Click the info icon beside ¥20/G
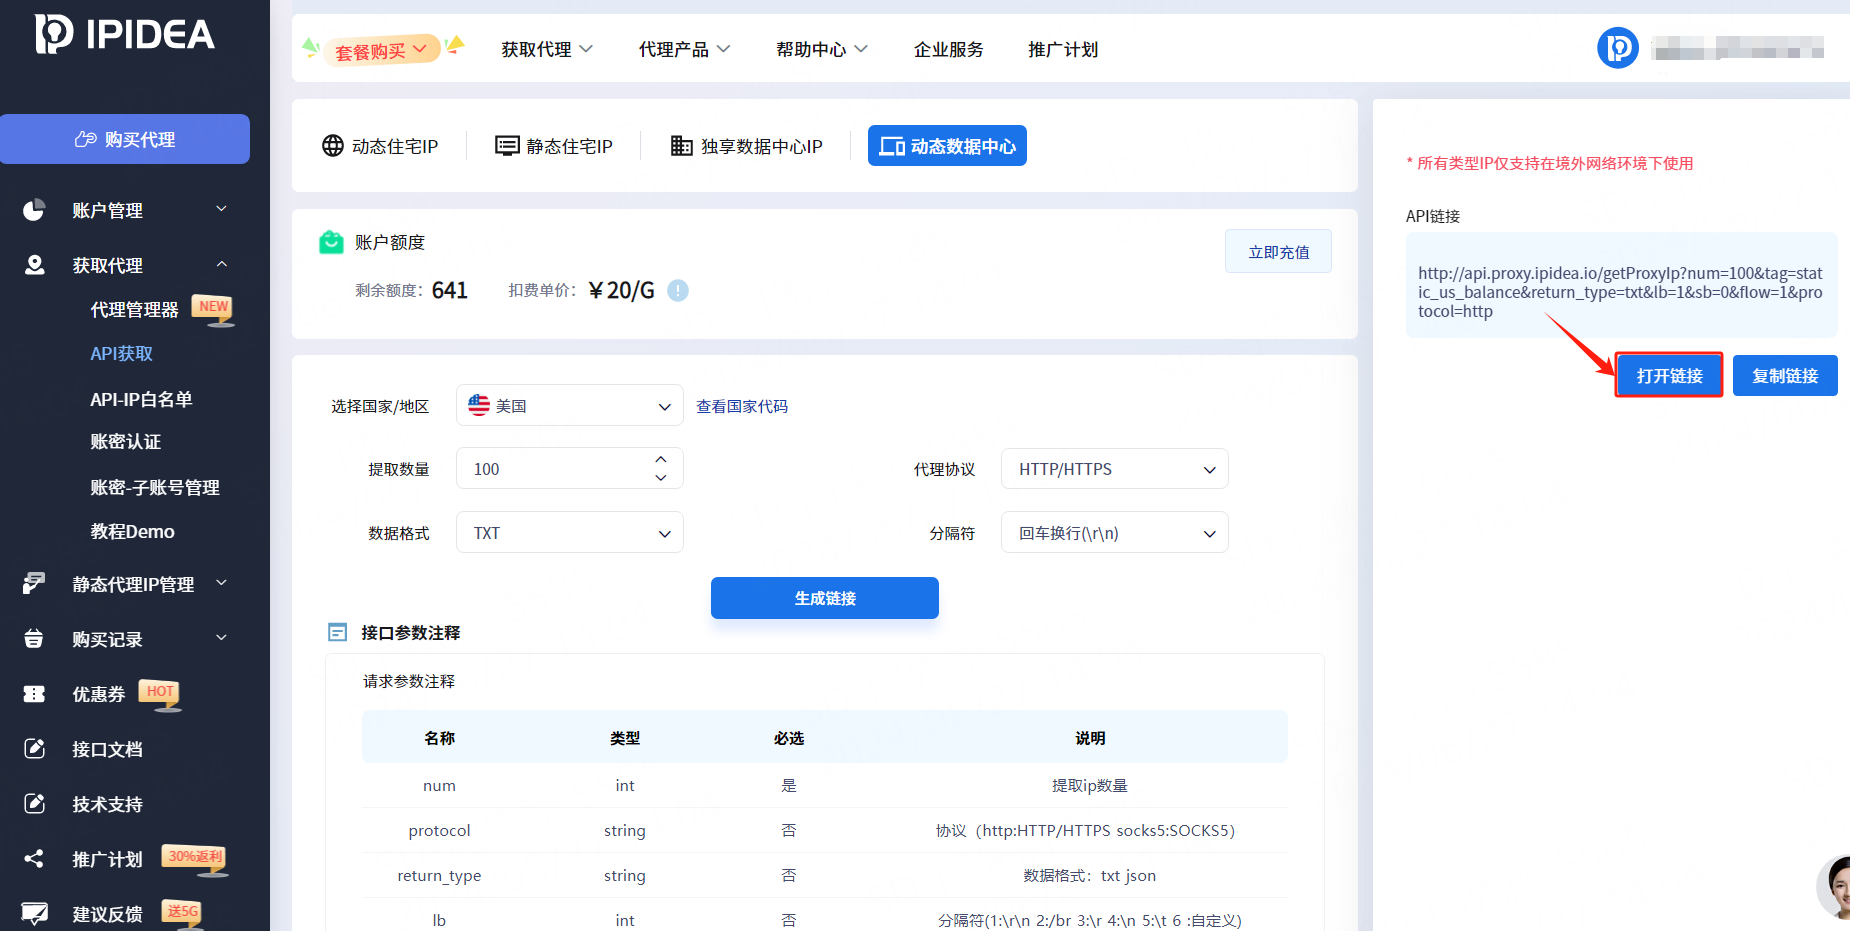The height and width of the screenshot is (931, 1850). (678, 290)
